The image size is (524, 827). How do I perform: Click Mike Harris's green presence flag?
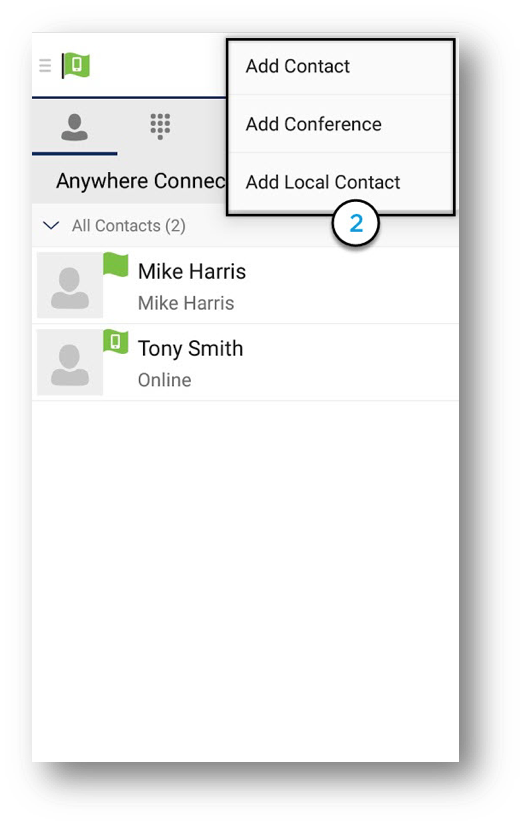pos(115,264)
